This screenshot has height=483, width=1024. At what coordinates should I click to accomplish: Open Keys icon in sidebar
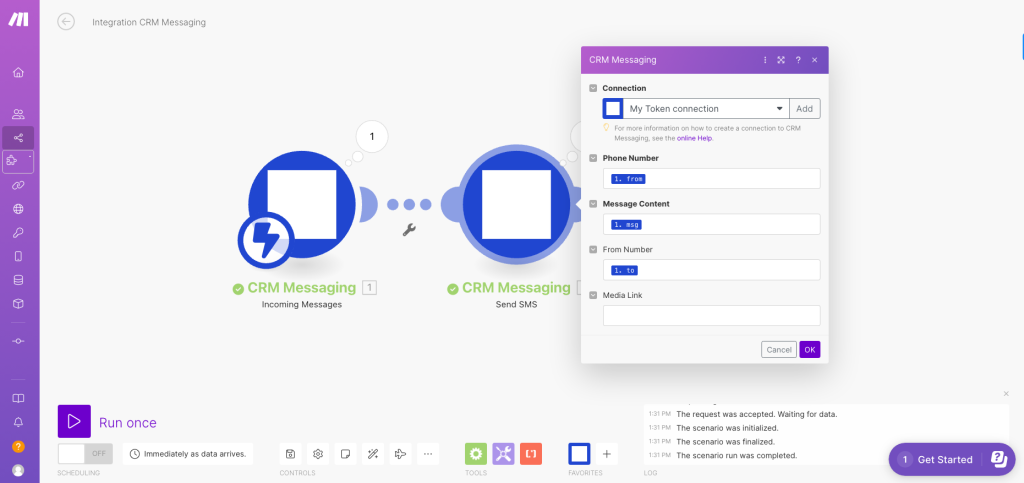(x=18, y=233)
